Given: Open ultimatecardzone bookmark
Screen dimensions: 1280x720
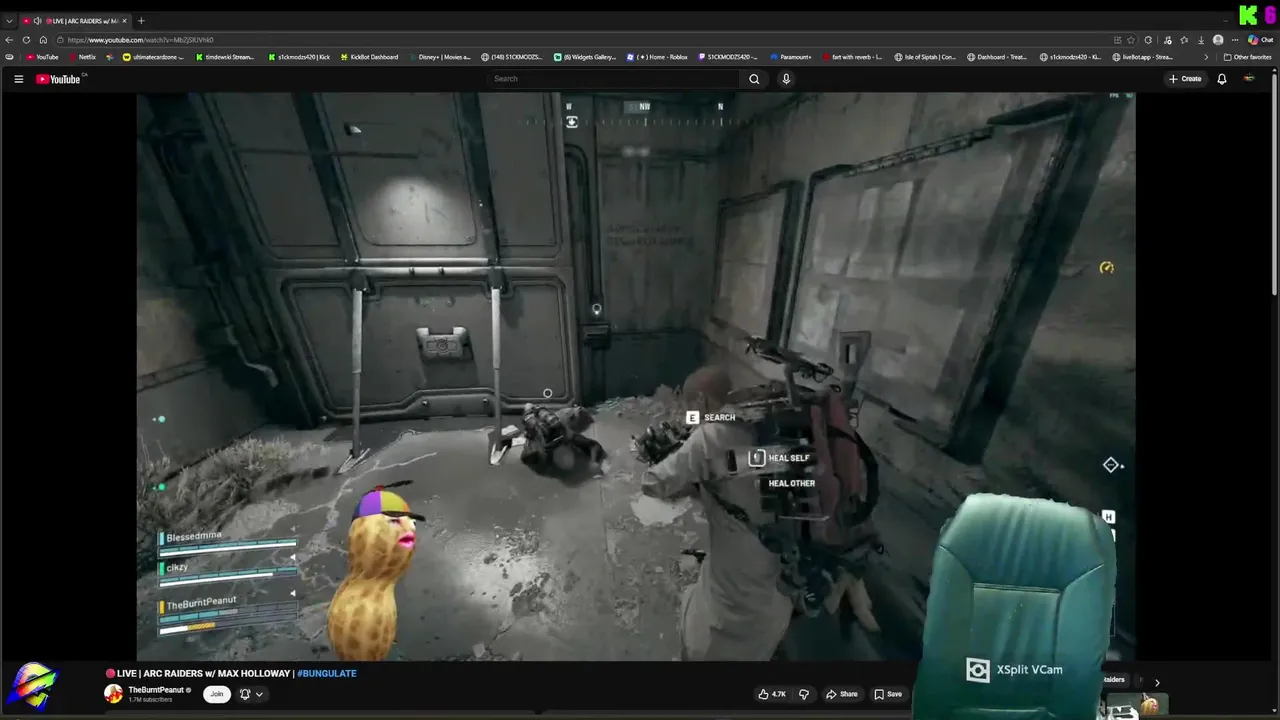Looking at the screenshot, I should click(x=153, y=57).
